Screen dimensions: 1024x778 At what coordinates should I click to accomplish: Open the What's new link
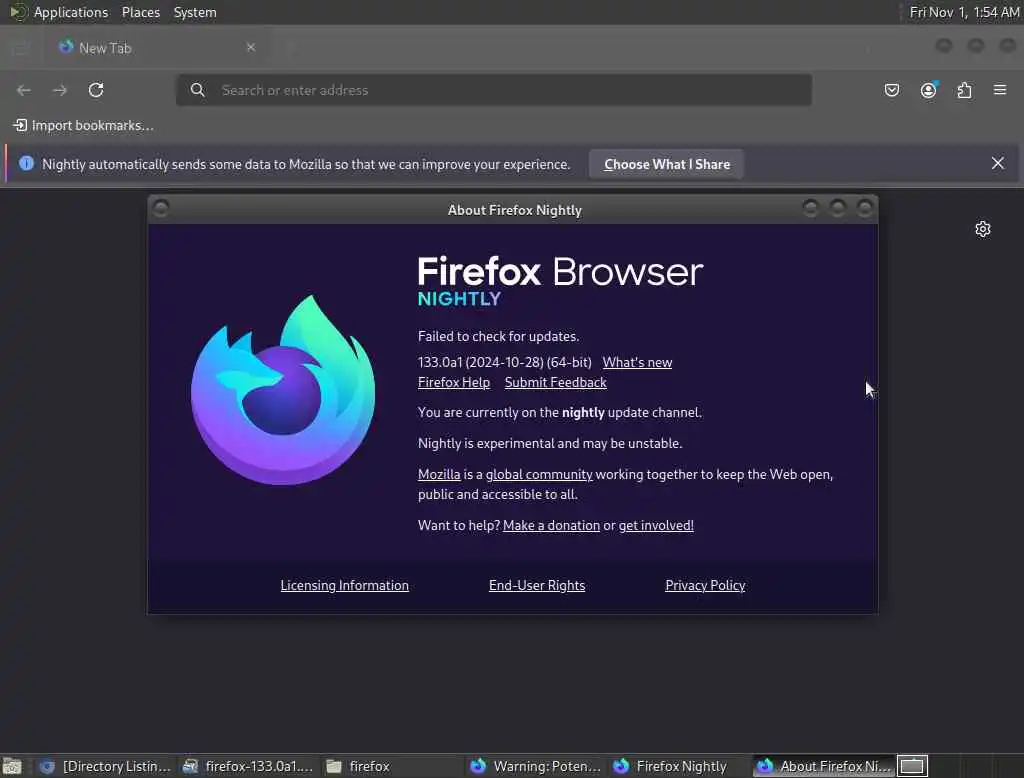pyautogui.click(x=637, y=363)
